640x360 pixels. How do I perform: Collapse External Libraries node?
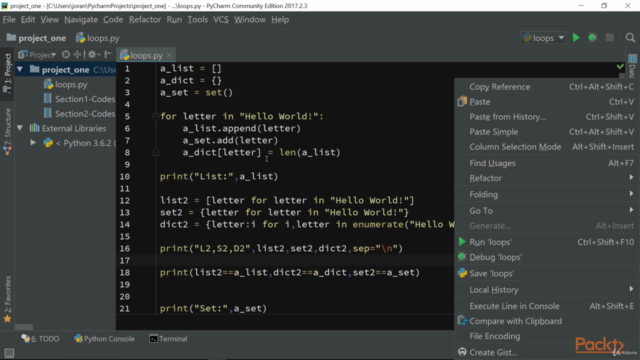[x=20, y=128]
